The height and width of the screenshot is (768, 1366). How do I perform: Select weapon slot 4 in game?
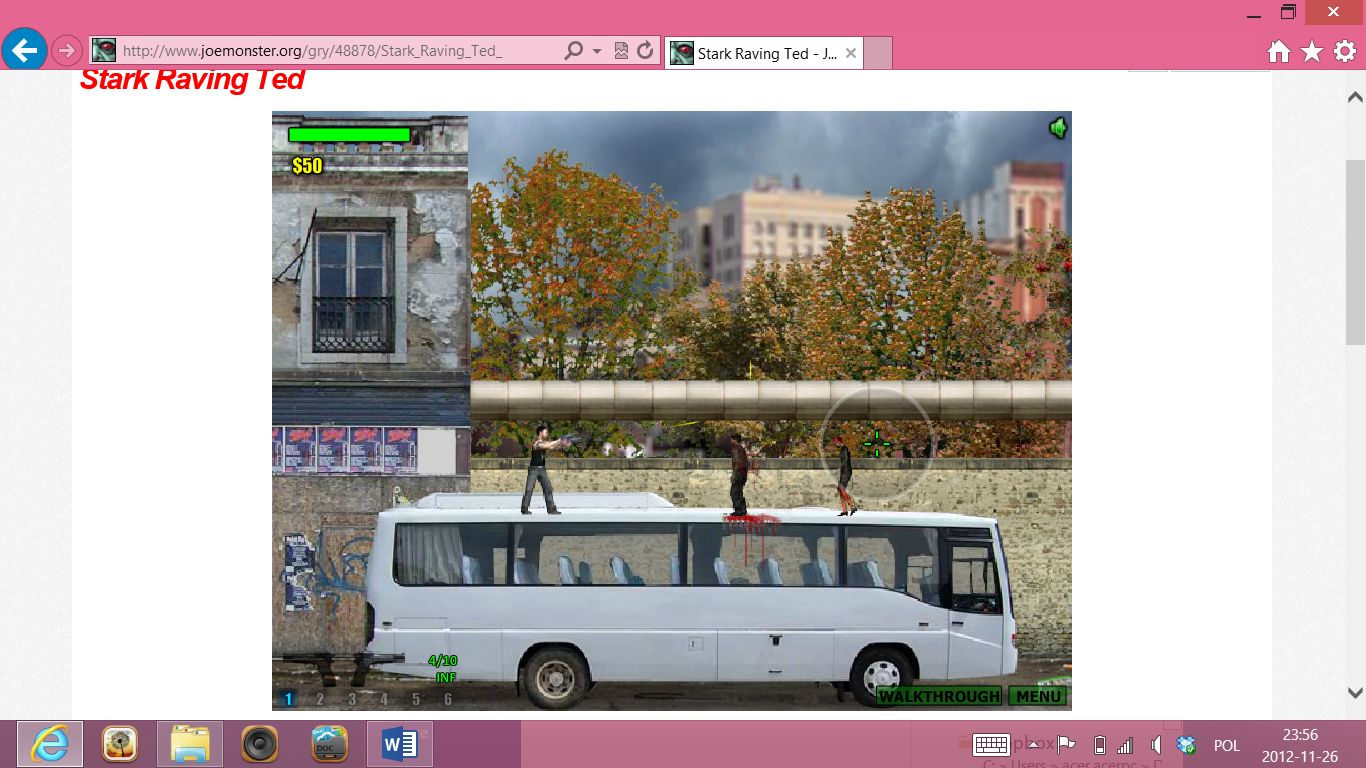384,699
